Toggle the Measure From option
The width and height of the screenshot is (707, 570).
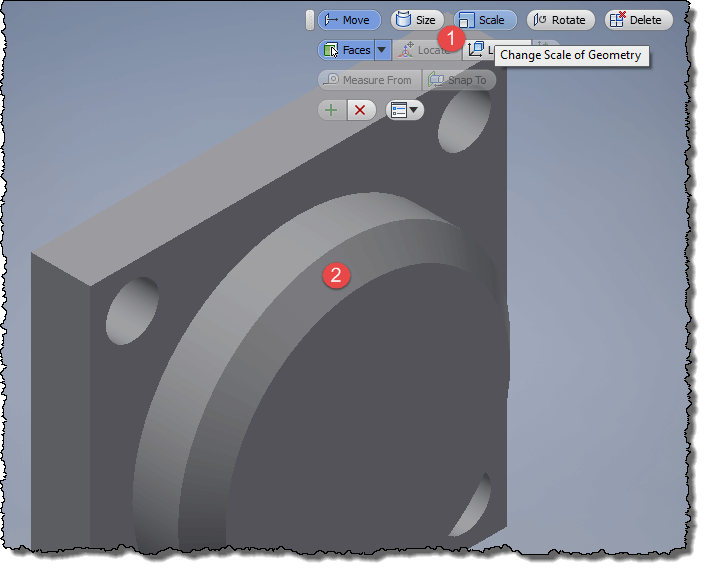[x=368, y=80]
